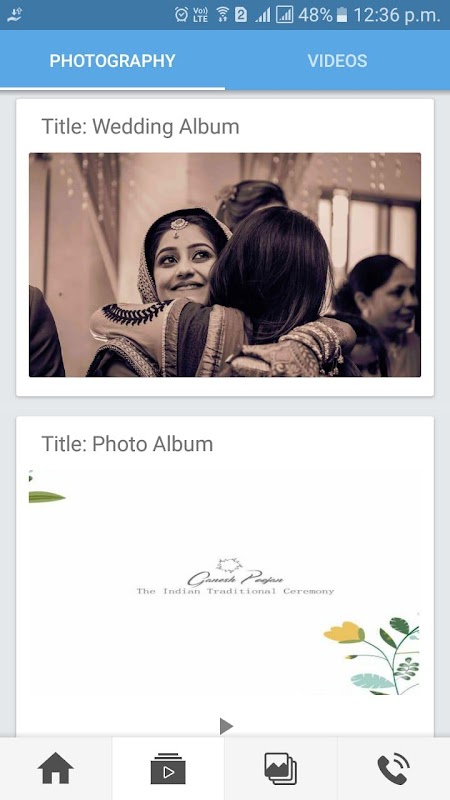Open the Ganesh Poojan album cover image

click(225, 582)
